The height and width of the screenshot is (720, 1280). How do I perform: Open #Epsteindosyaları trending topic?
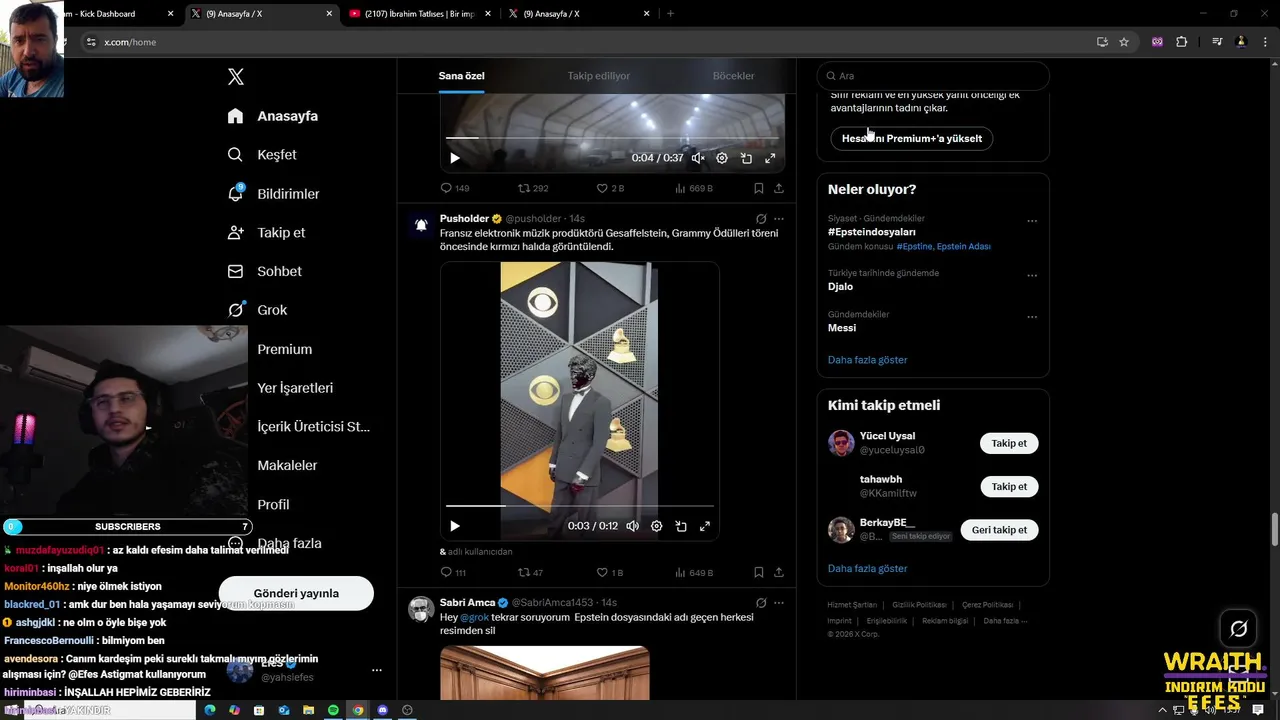pyautogui.click(x=872, y=232)
